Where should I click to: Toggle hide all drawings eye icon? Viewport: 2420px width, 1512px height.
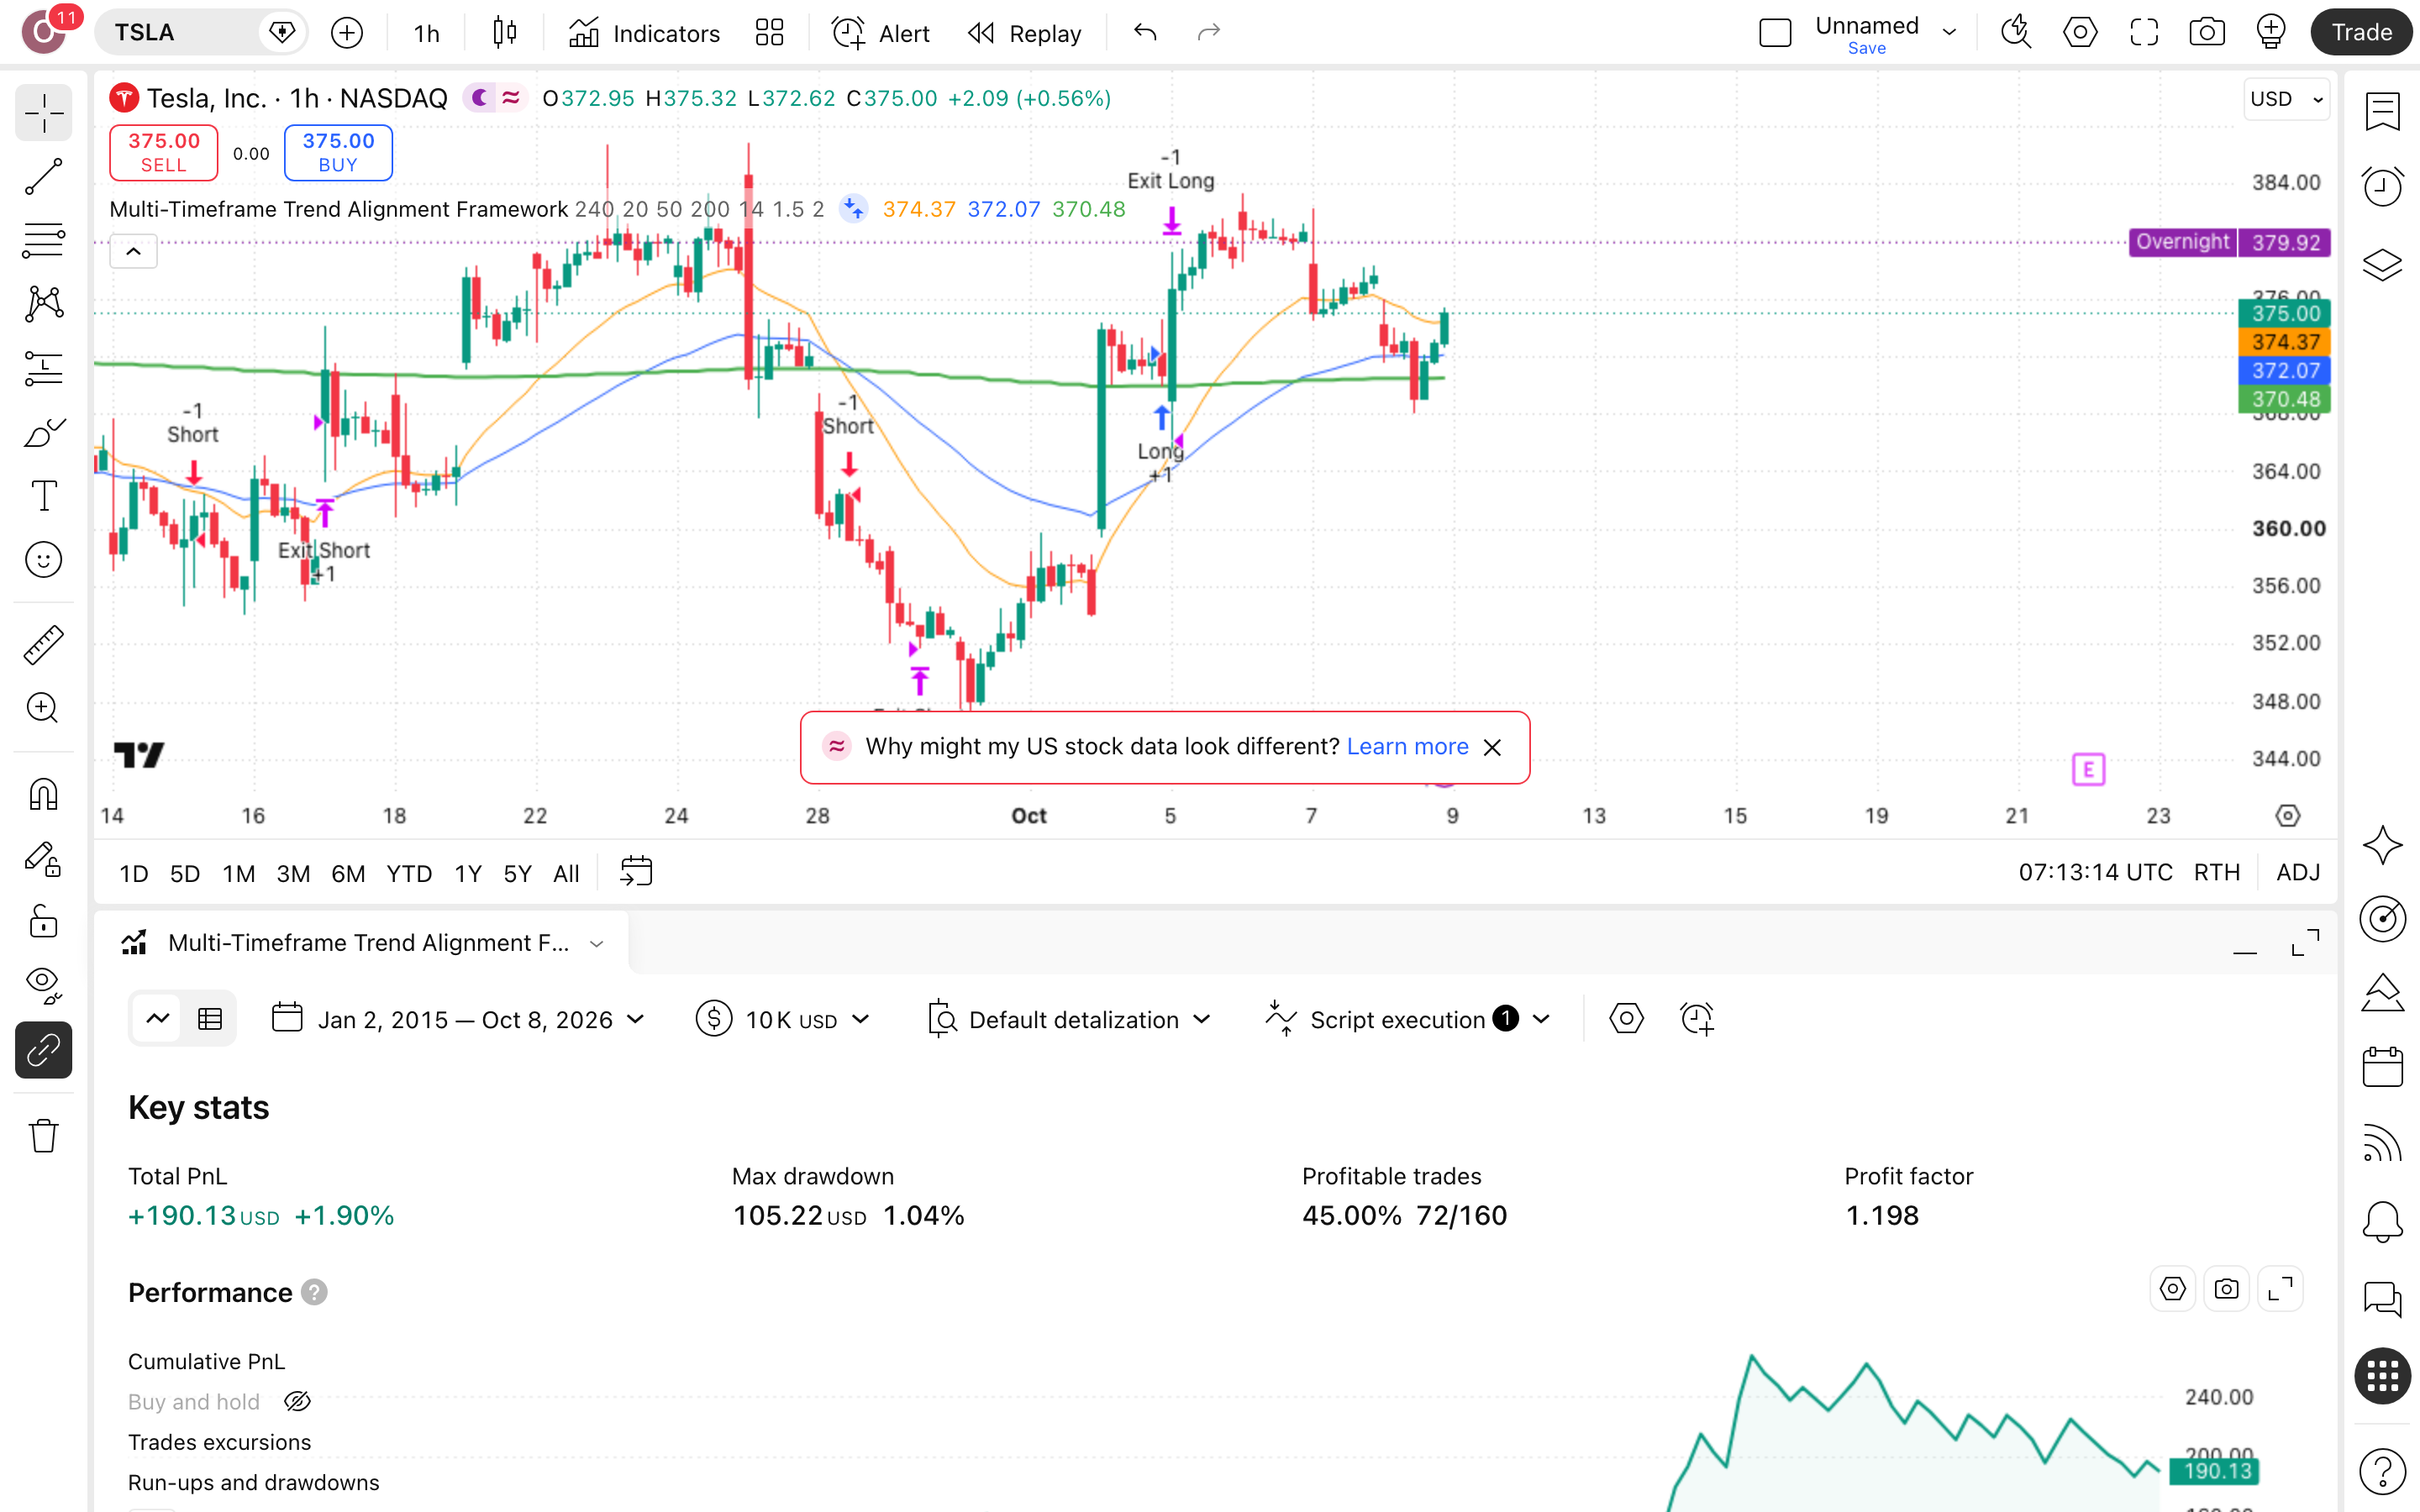43,986
